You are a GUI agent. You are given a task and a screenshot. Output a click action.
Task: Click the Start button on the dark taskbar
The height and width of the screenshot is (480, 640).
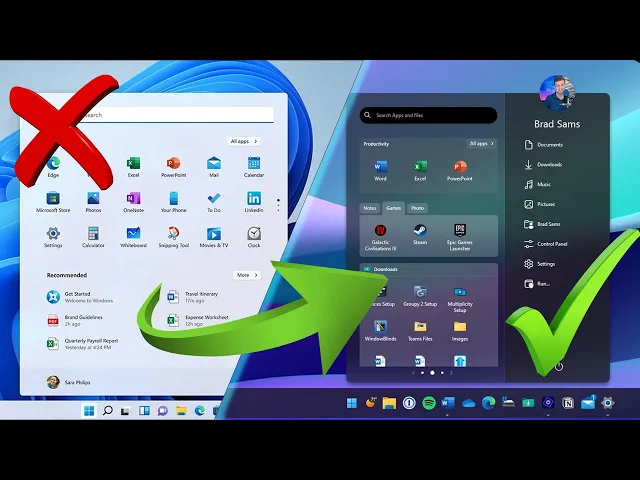(x=351, y=403)
